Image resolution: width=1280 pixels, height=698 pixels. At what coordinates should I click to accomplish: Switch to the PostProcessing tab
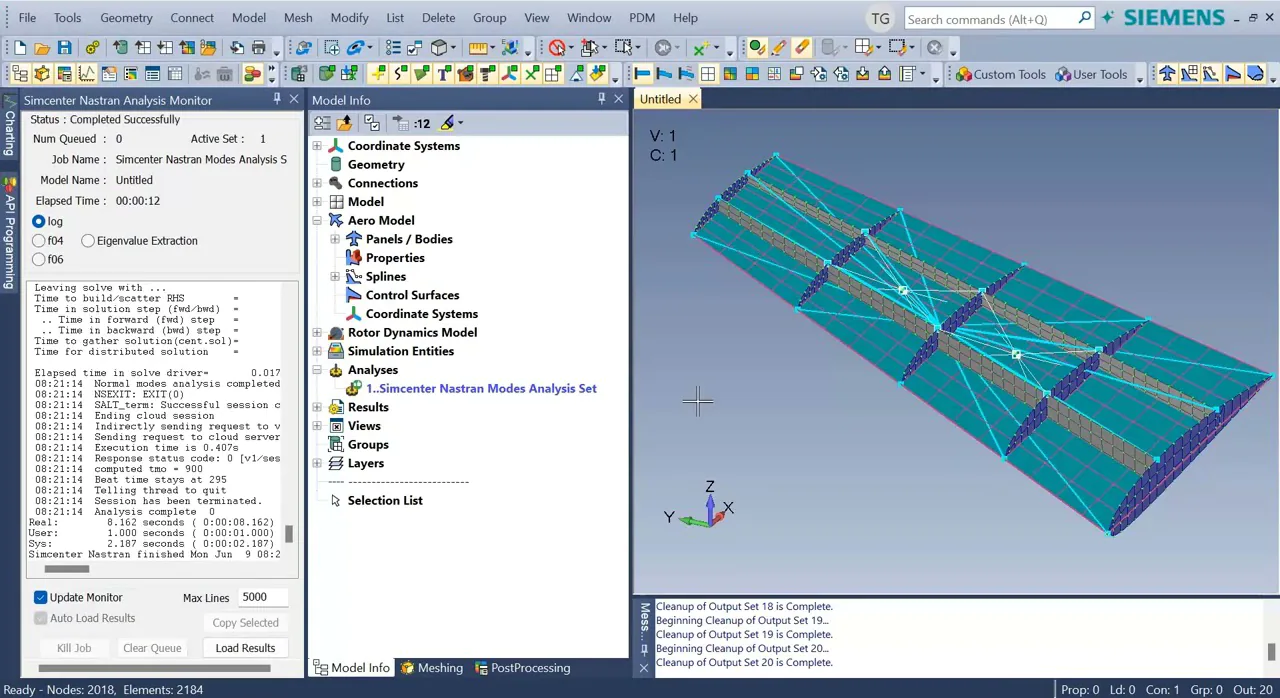coord(522,668)
